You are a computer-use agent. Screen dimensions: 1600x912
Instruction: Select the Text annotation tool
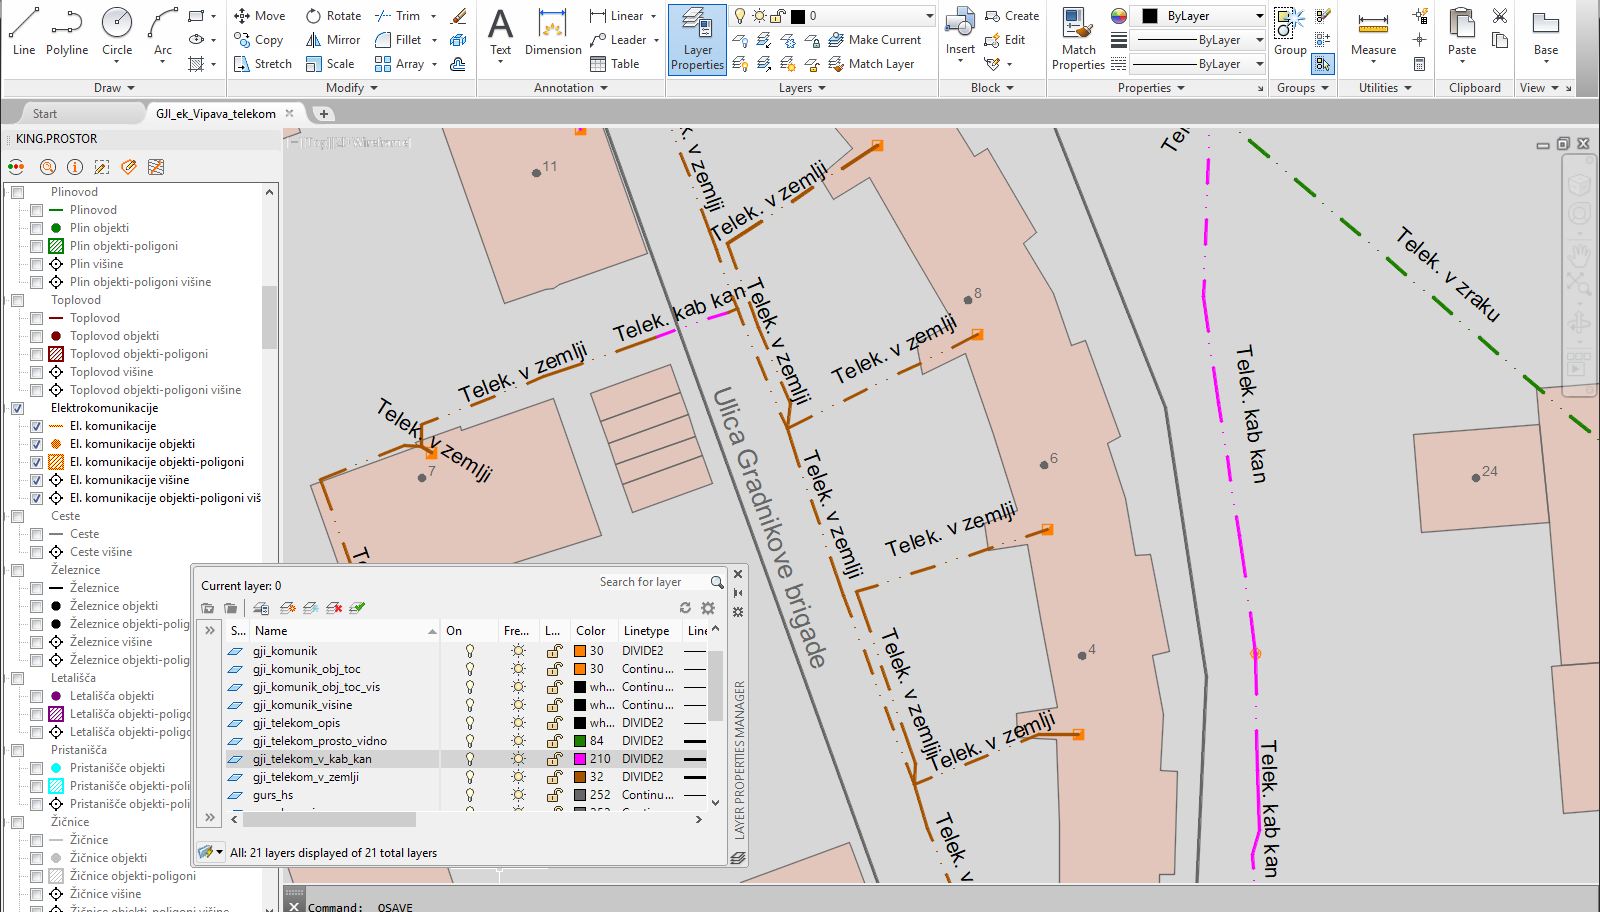point(500,31)
